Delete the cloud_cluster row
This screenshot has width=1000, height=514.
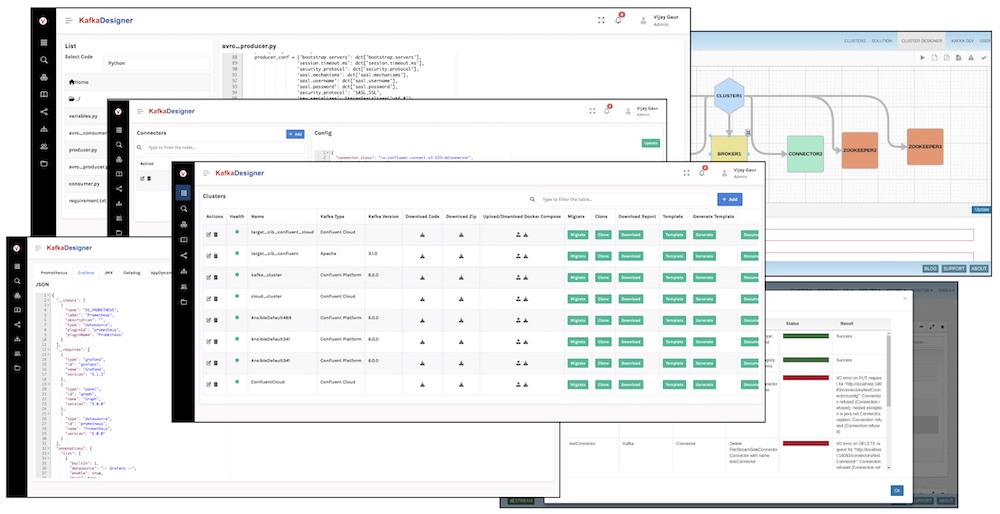(215, 299)
